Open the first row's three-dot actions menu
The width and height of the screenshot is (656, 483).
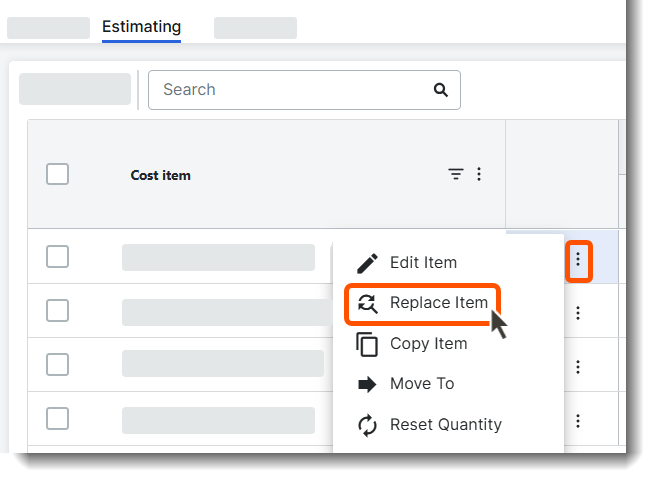[x=578, y=259]
